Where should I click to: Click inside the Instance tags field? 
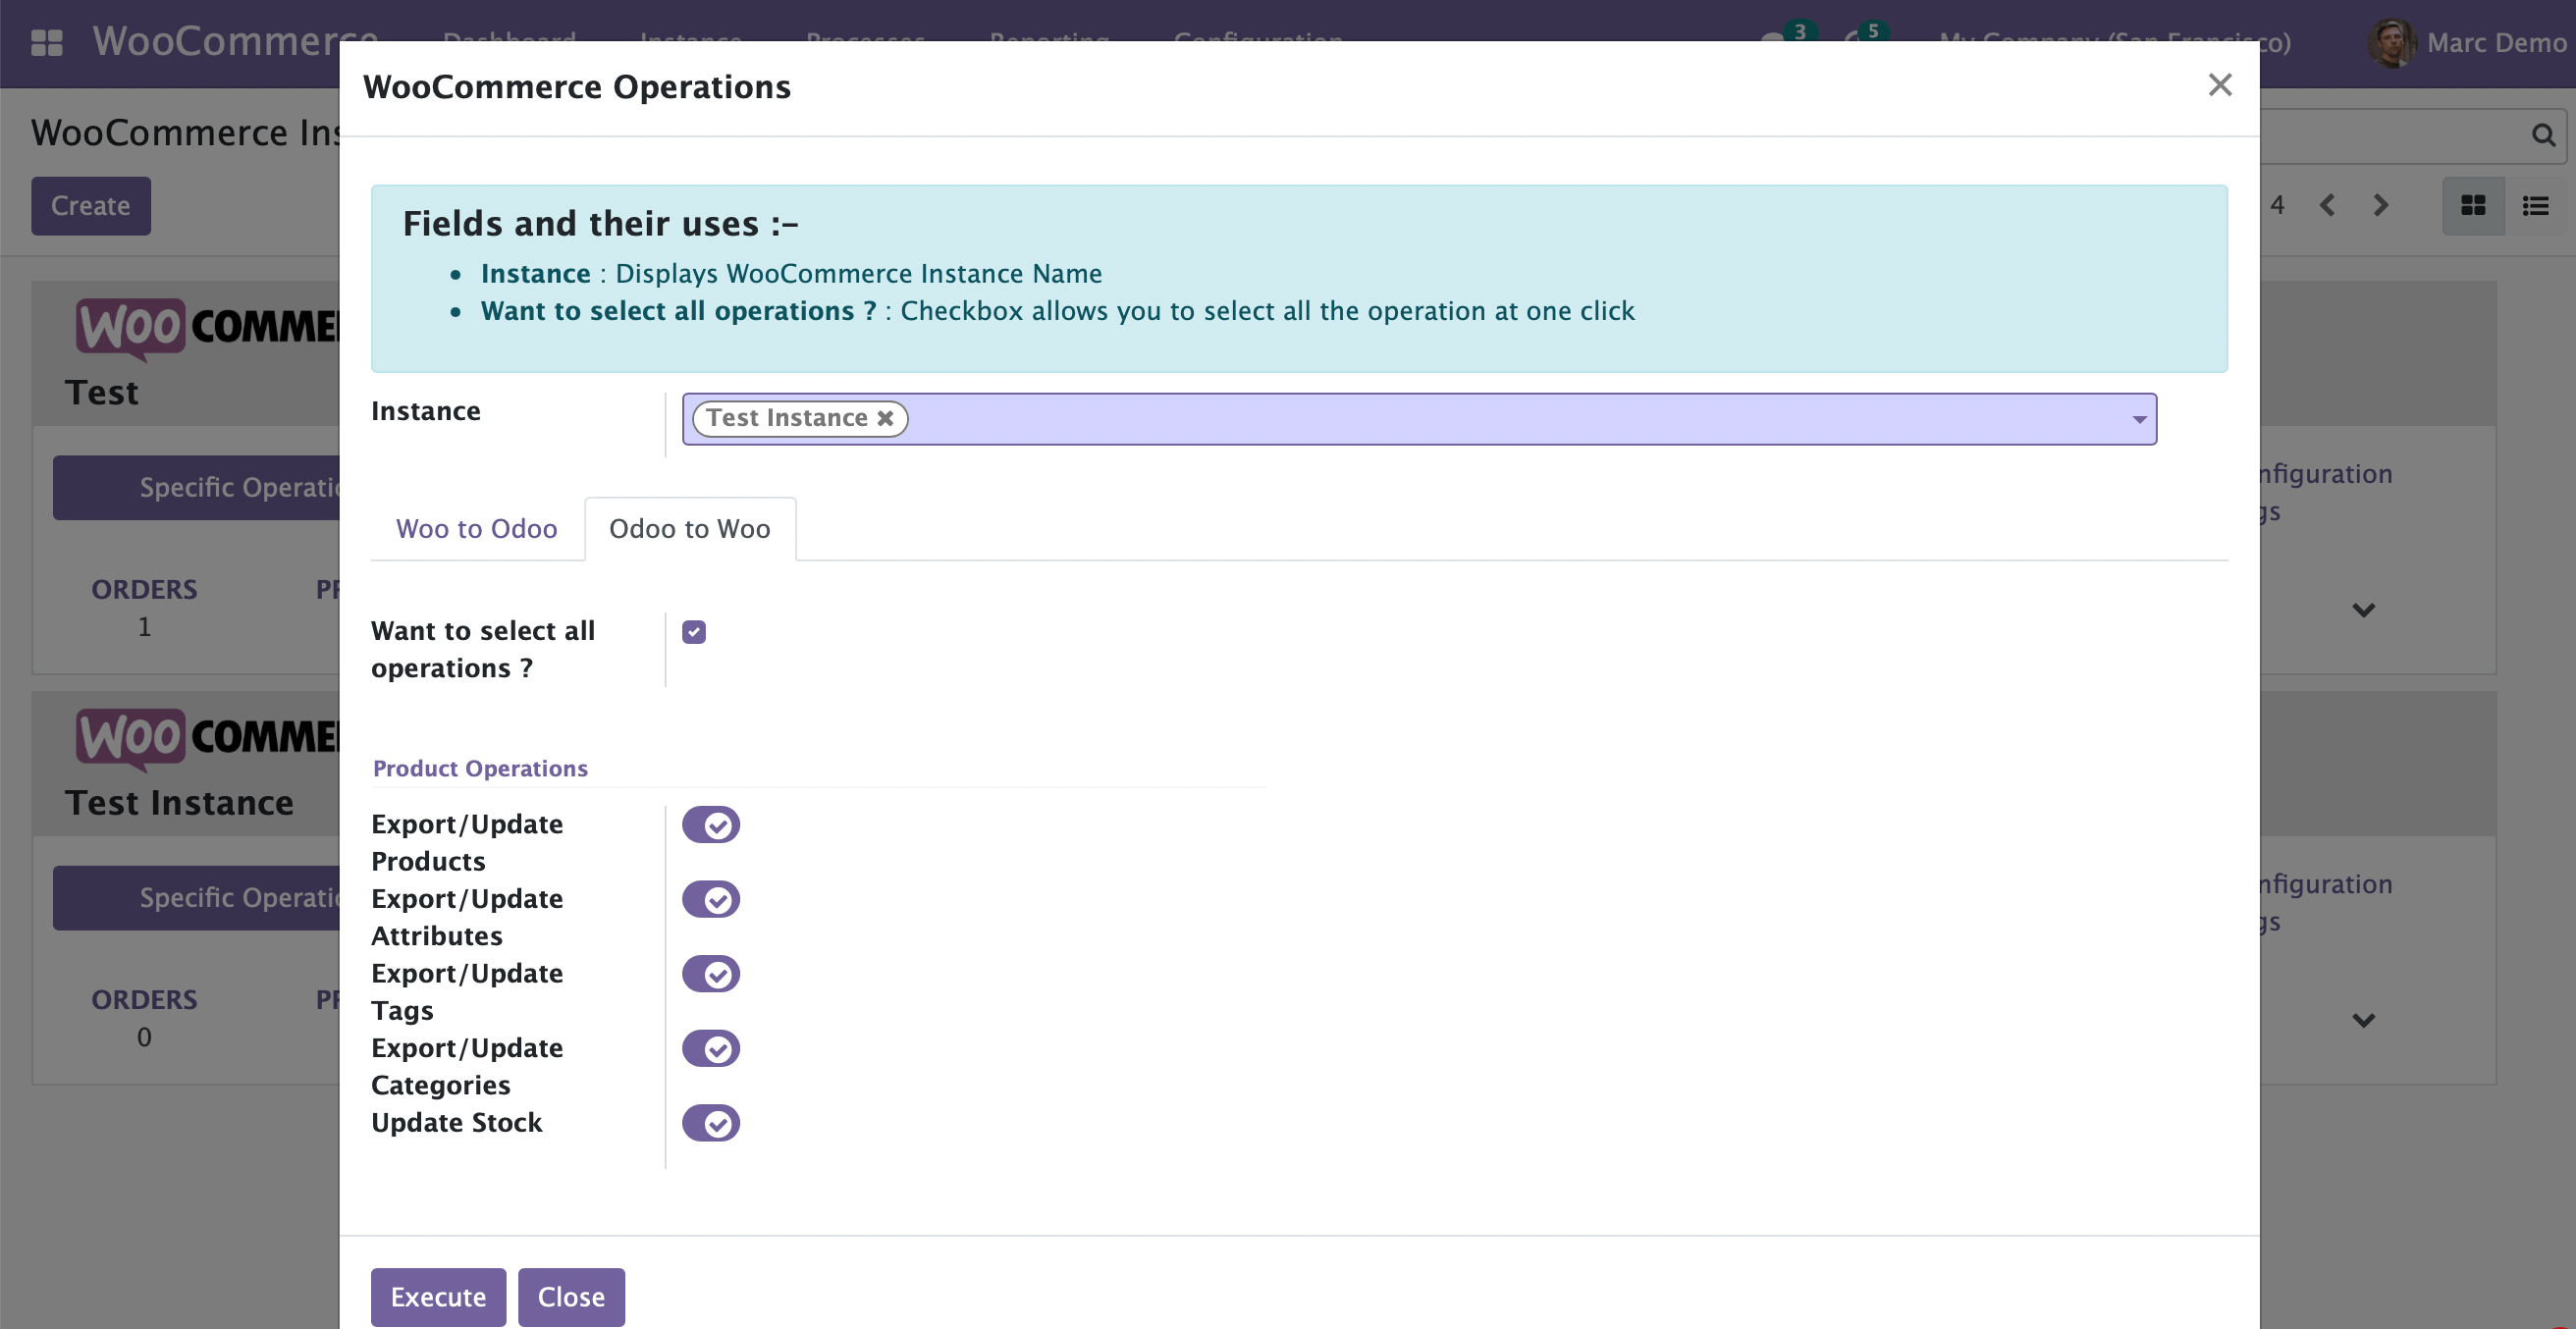coord(1500,419)
